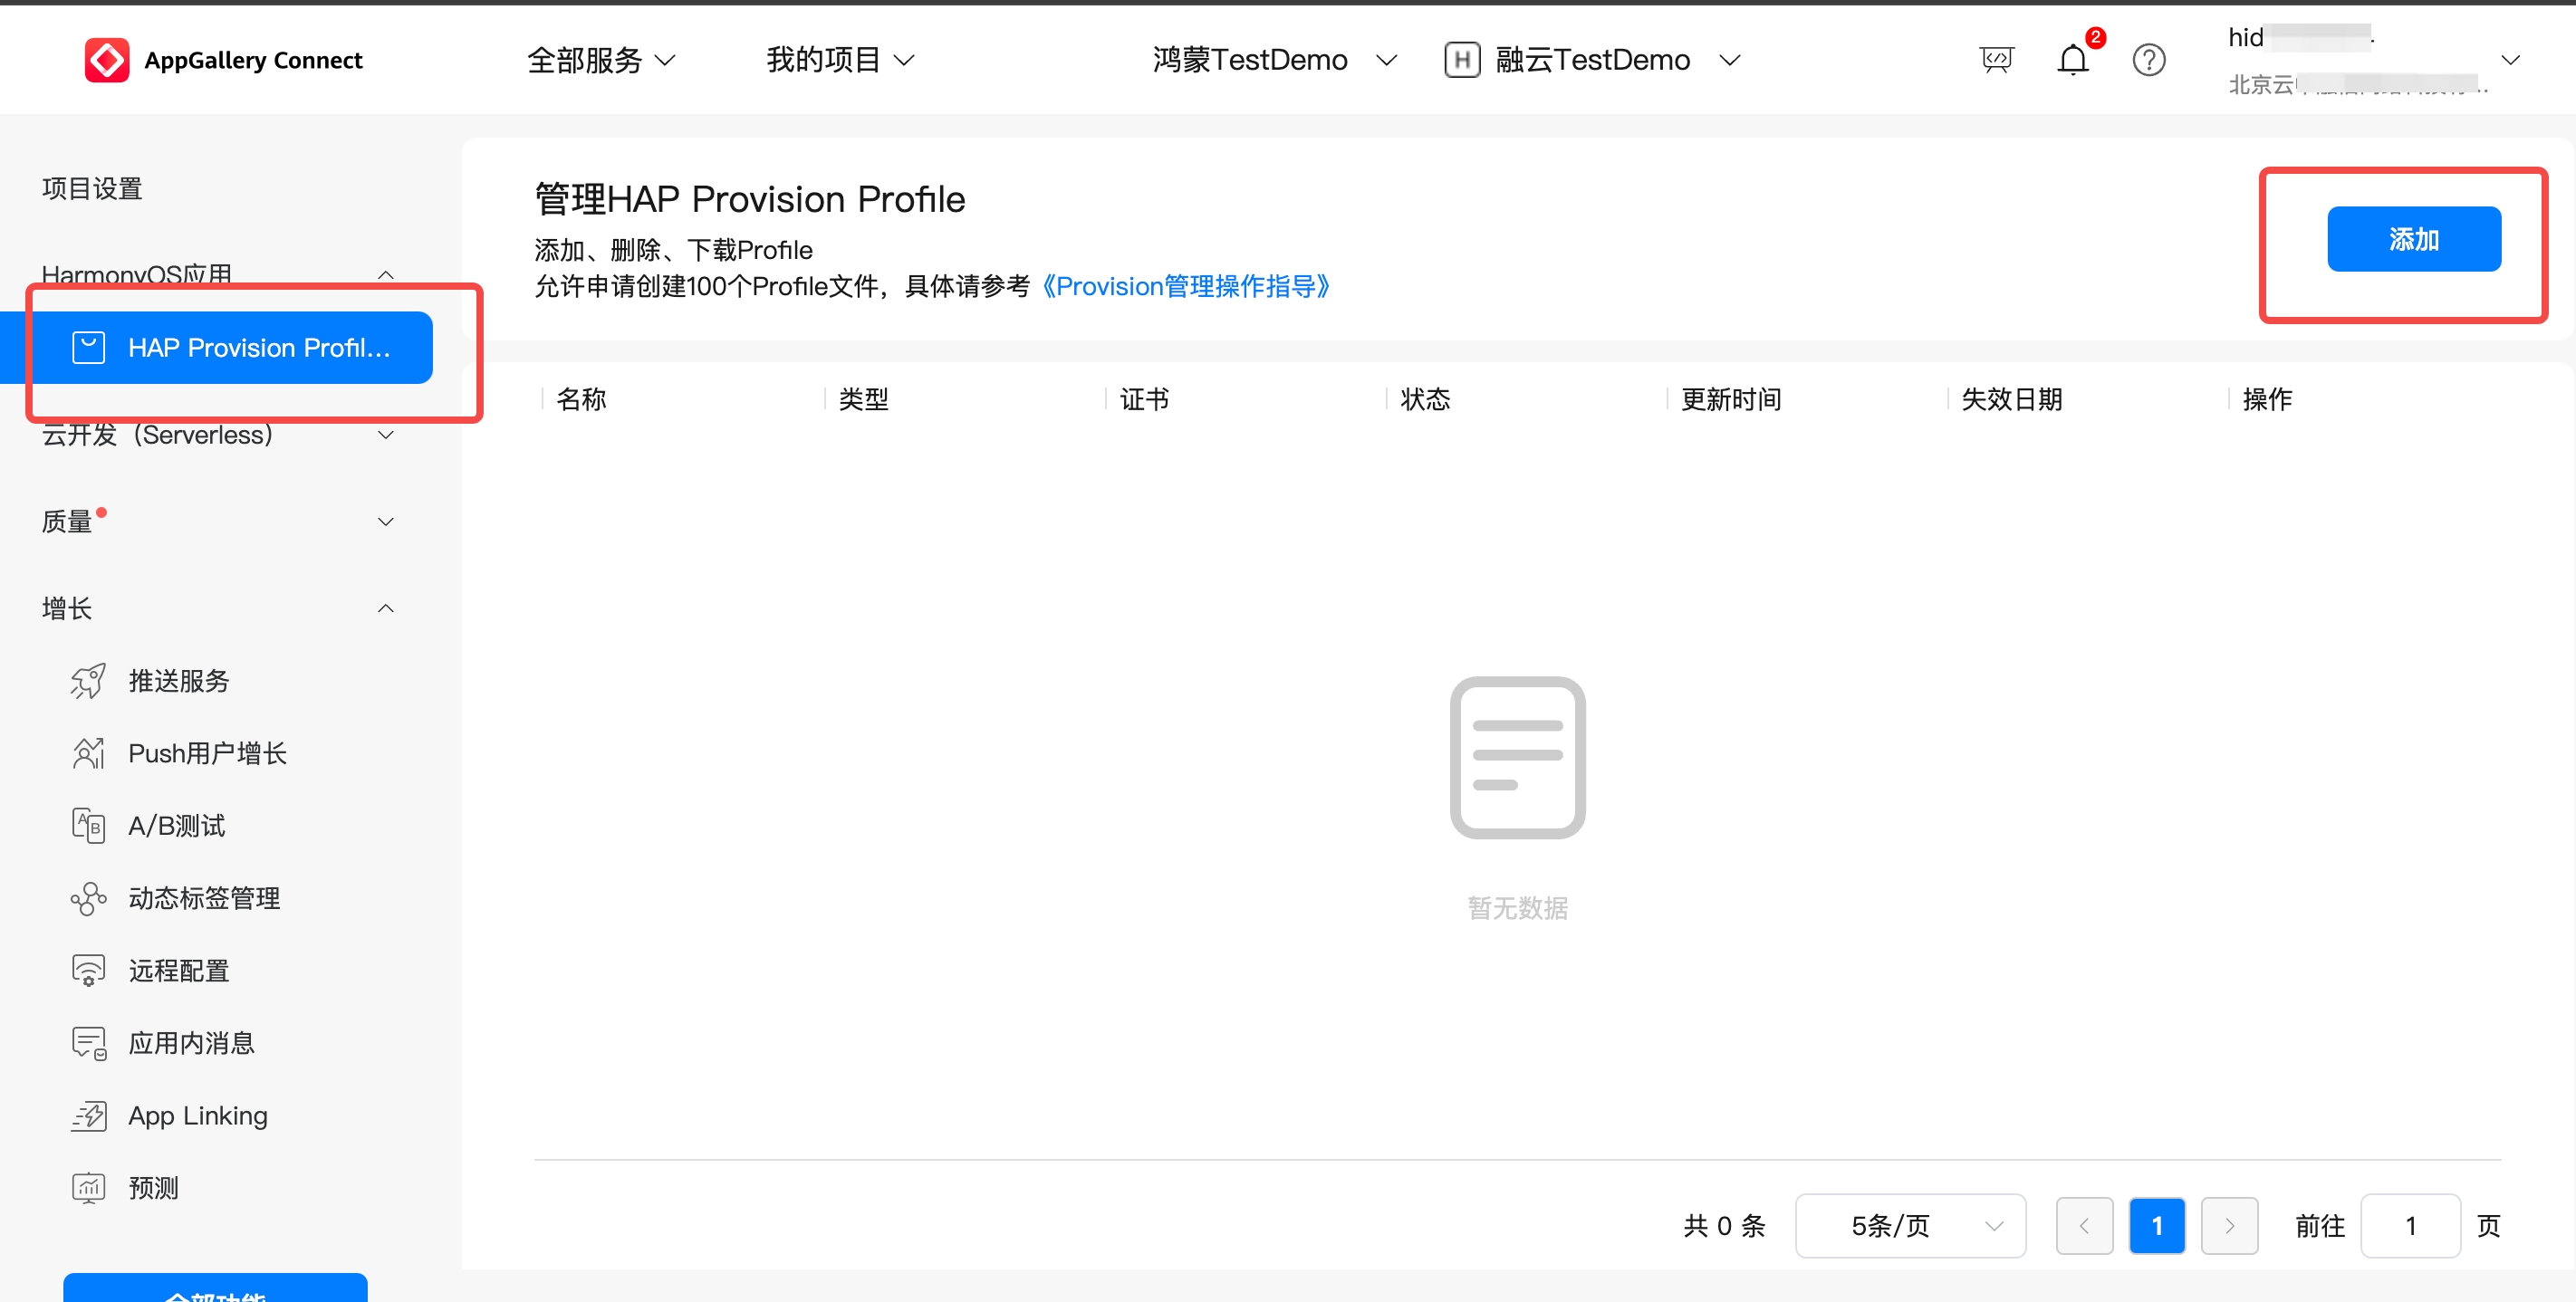Image resolution: width=2576 pixels, height=1302 pixels.
Task: Collapse the 增长 section
Action: pos(385,608)
